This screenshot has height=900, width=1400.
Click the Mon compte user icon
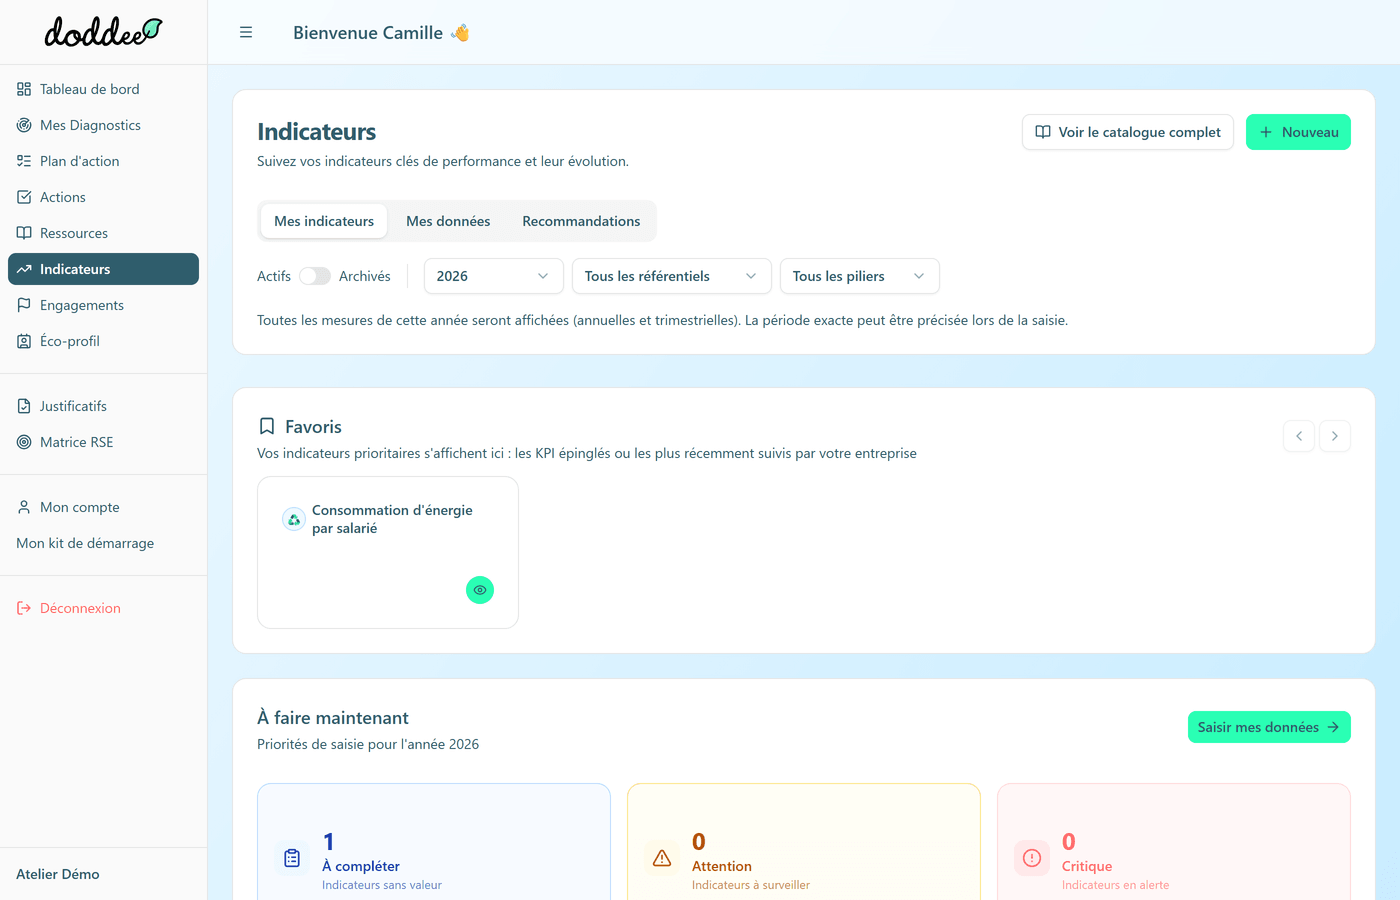pyautogui.click(x=24, y=507)
